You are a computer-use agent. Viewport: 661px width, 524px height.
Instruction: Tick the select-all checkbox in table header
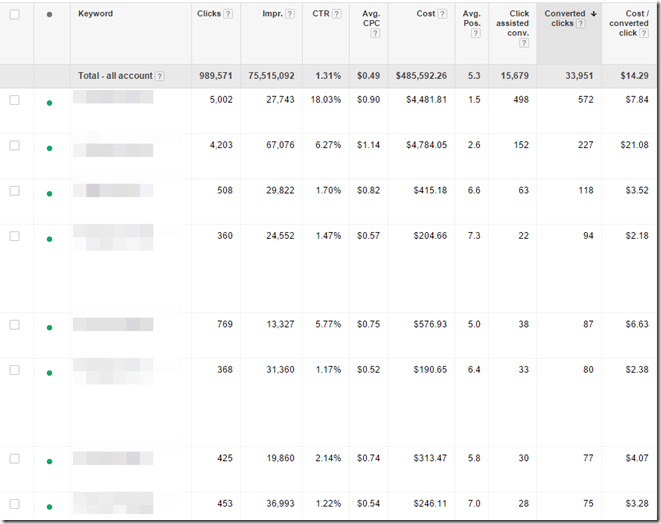tap(14, 14)
